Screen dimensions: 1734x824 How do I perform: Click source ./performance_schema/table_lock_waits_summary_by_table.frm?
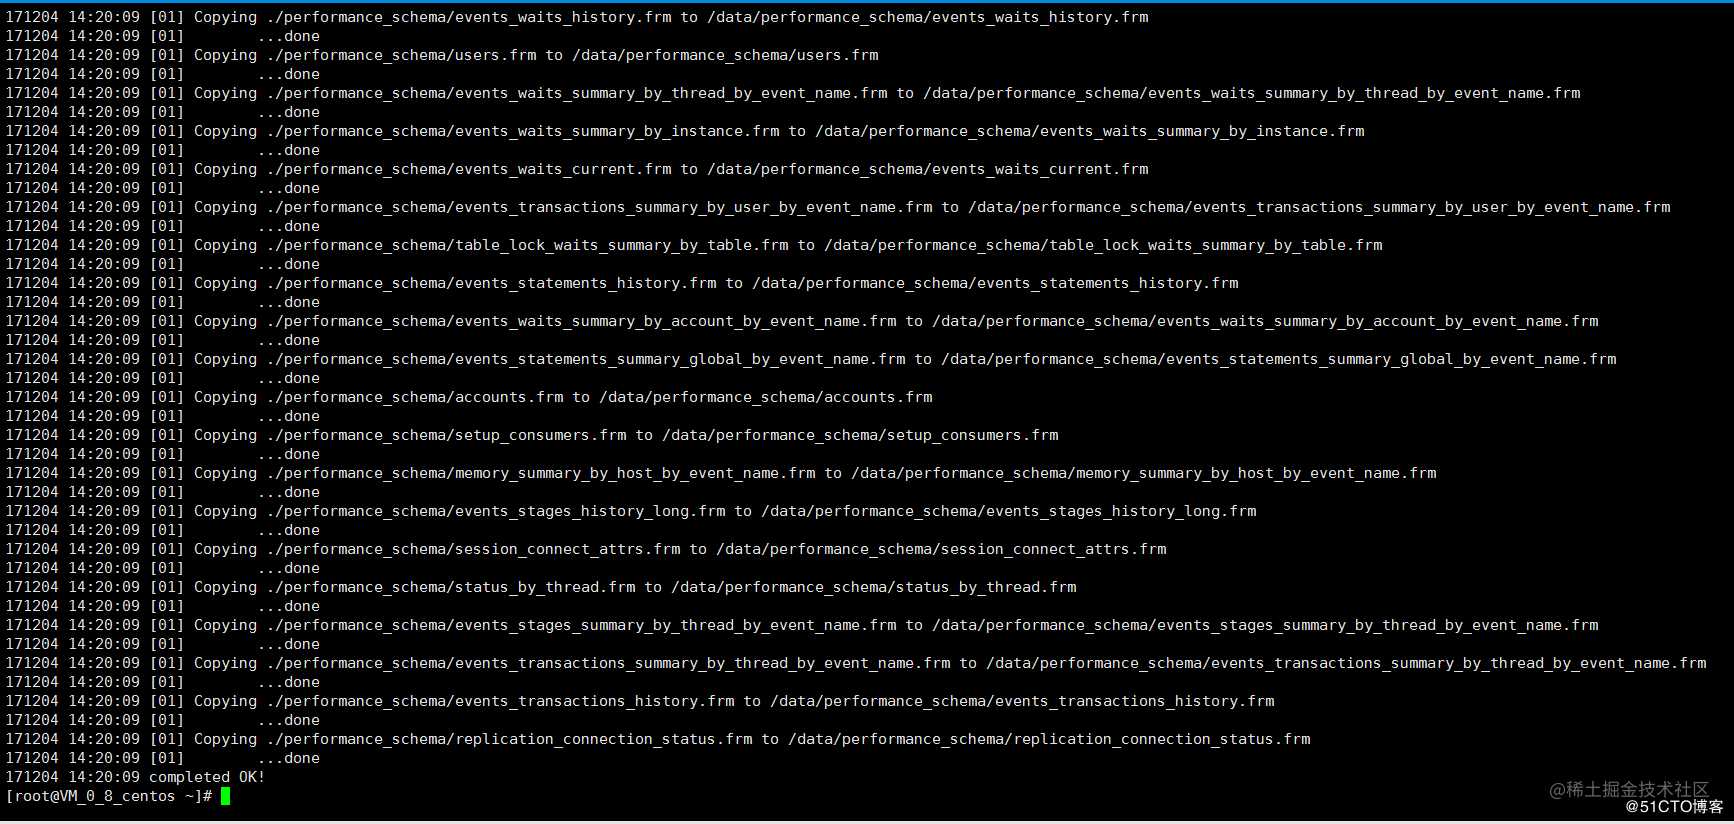[527, 245]
